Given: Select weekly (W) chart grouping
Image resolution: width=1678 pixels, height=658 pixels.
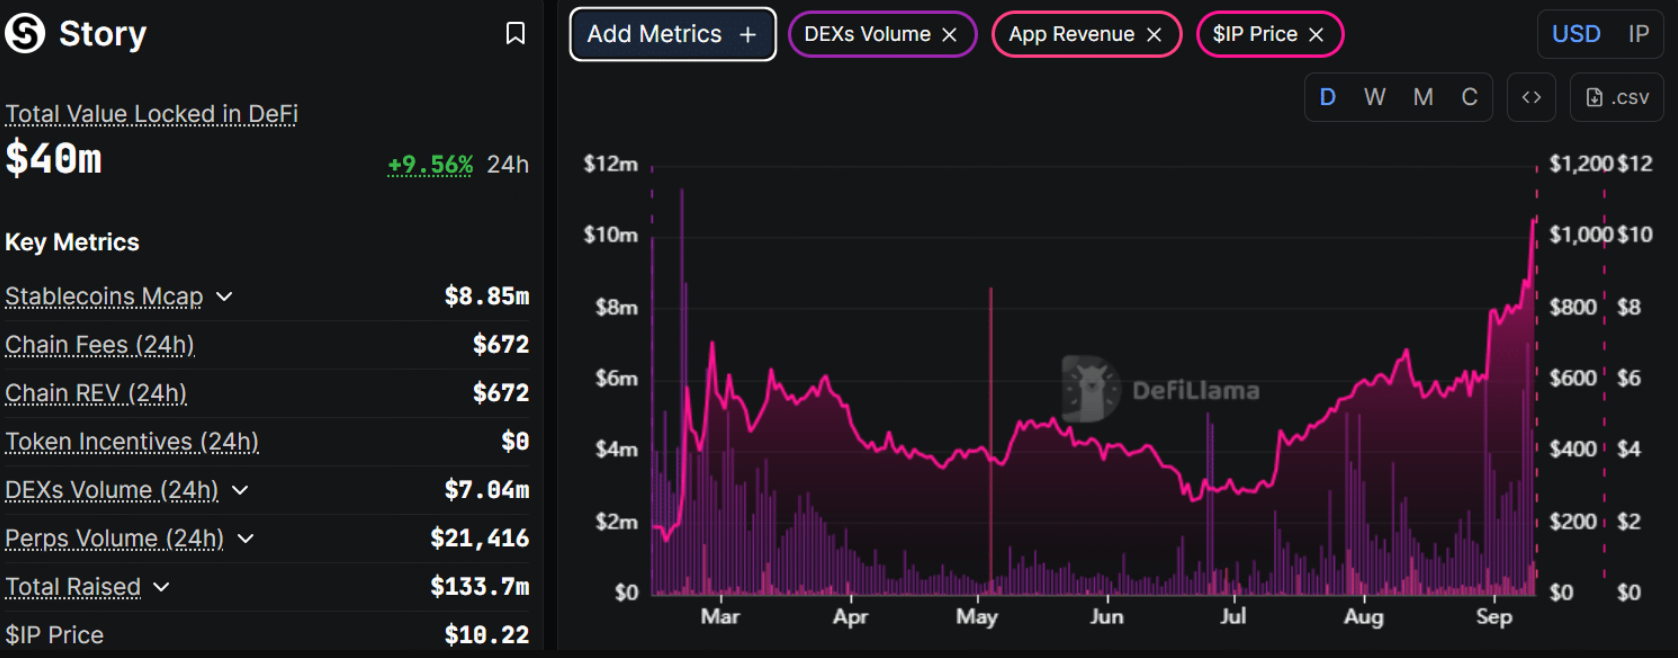Looking at the screenshot, I should (x=1375, y=97).
